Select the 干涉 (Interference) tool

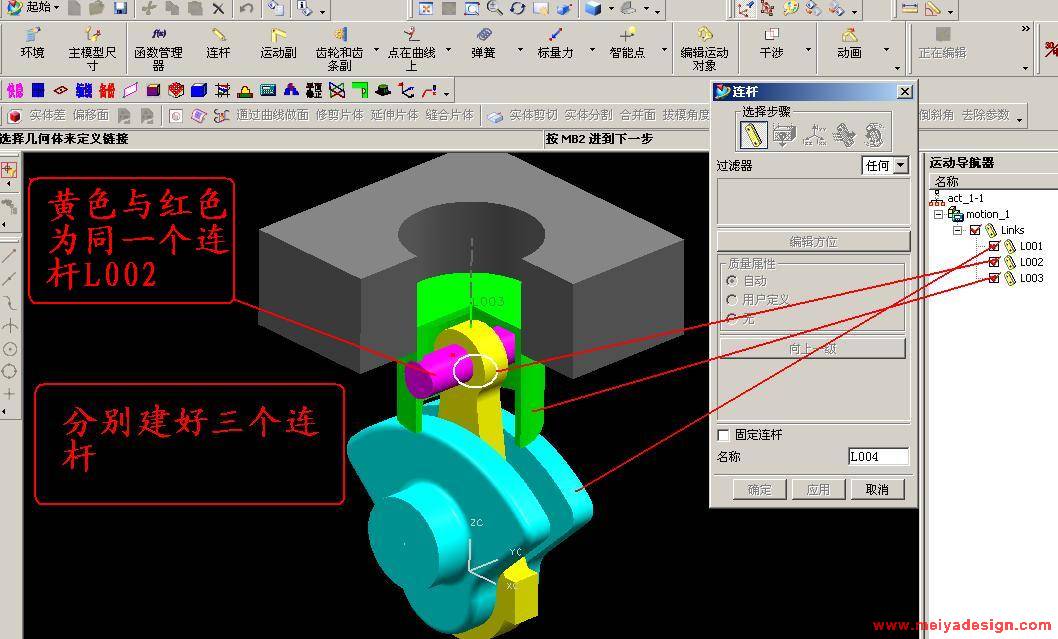(771, 45)
